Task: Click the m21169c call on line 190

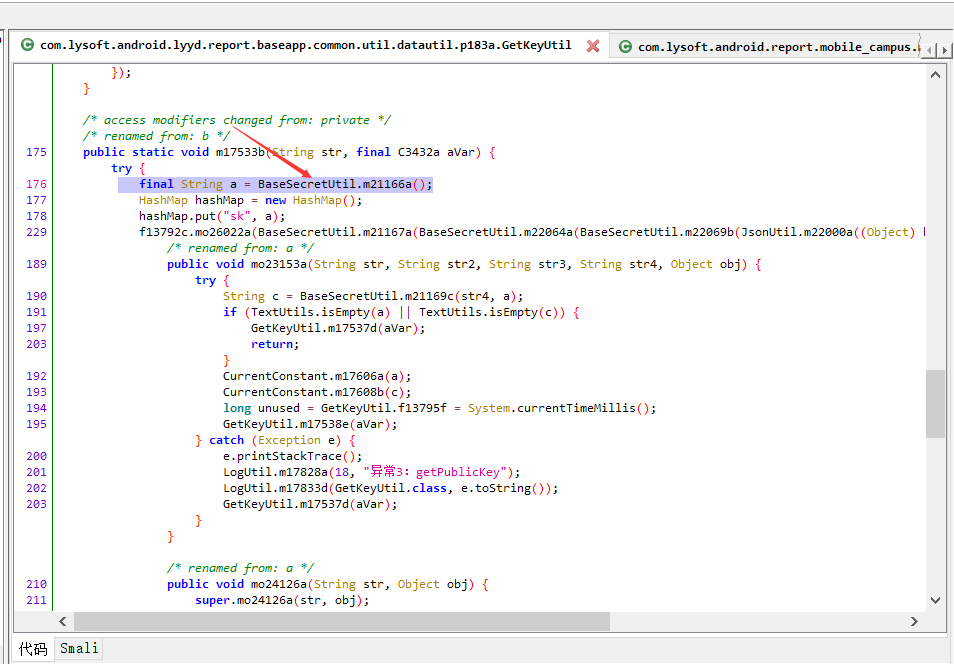Action: [x=429, y=296]
